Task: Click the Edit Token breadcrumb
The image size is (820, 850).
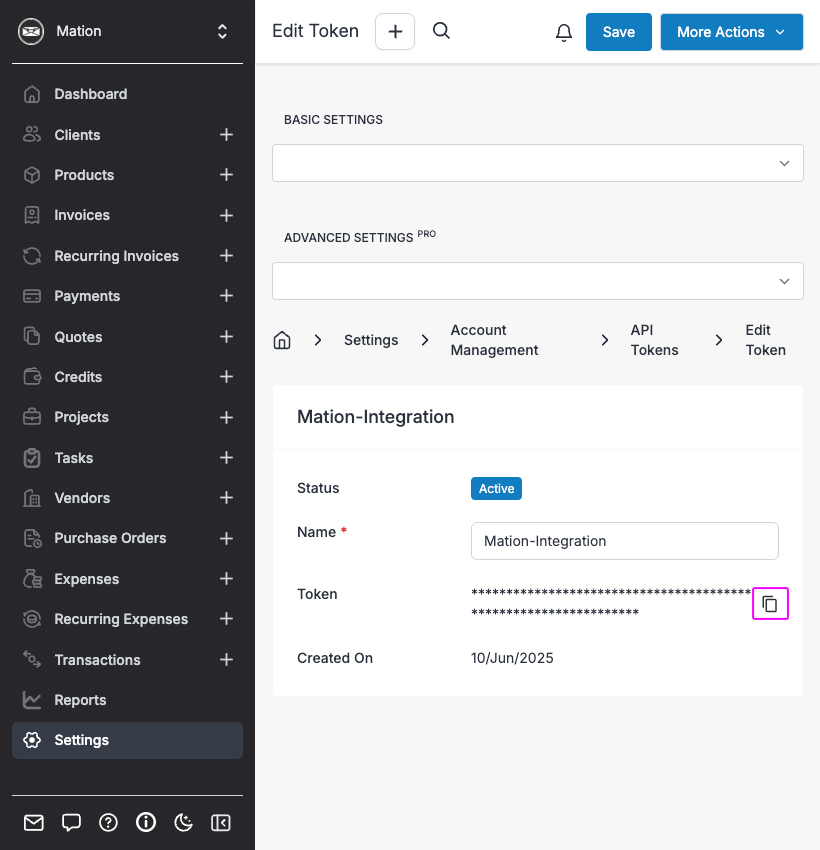Action: (765, 340)
